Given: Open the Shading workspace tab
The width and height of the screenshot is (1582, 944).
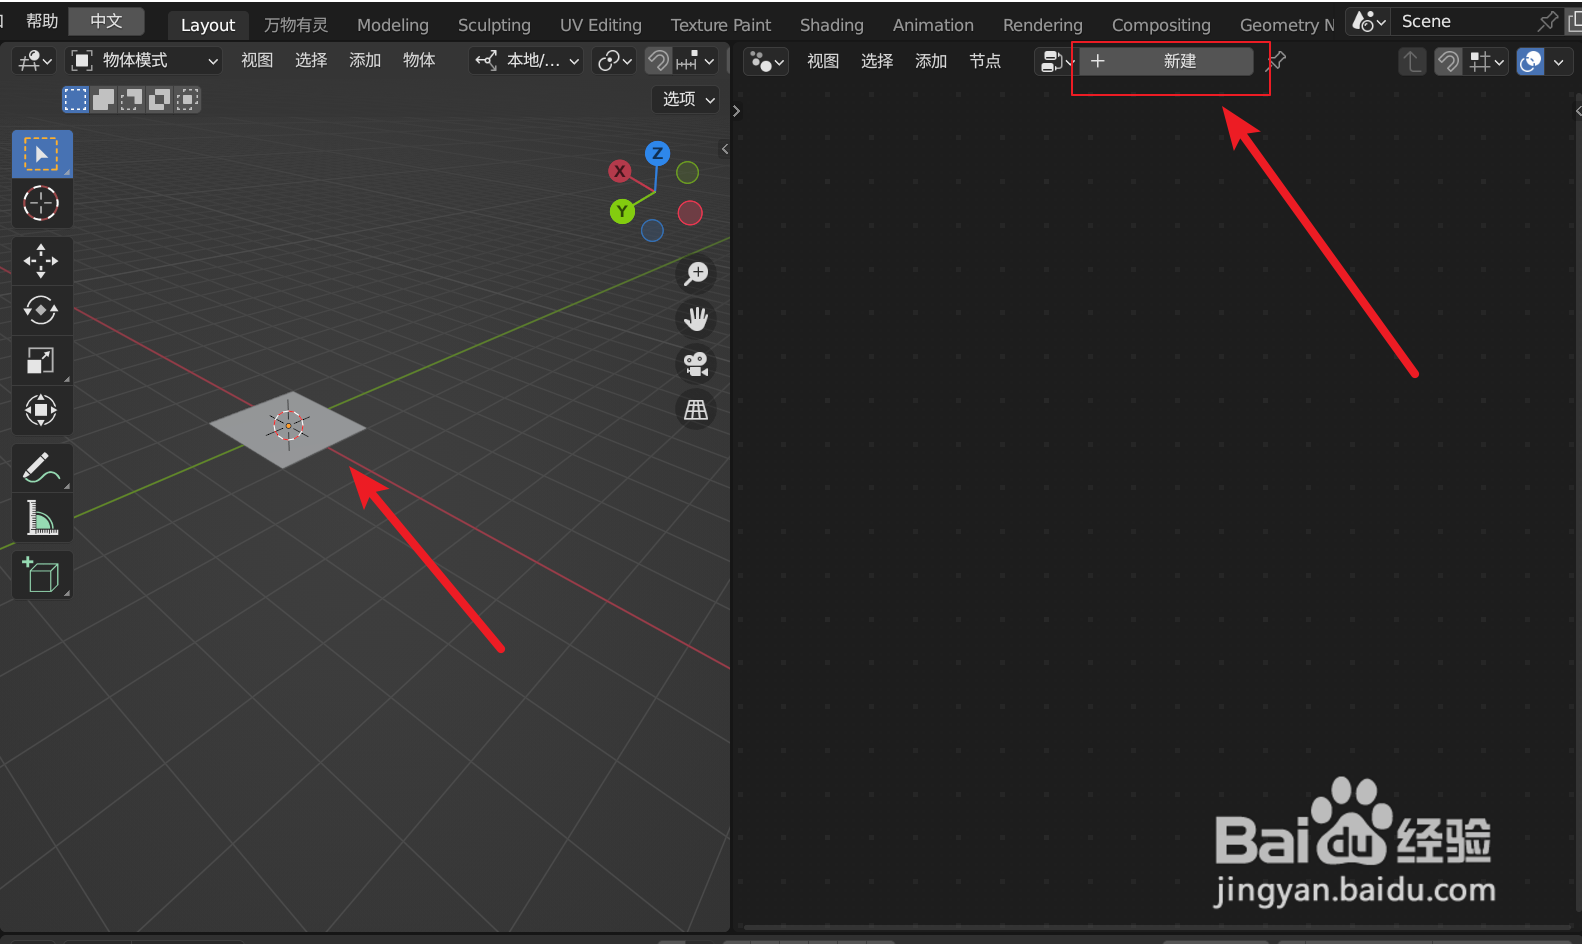Looking at the screenshot, I should (832, 25).
